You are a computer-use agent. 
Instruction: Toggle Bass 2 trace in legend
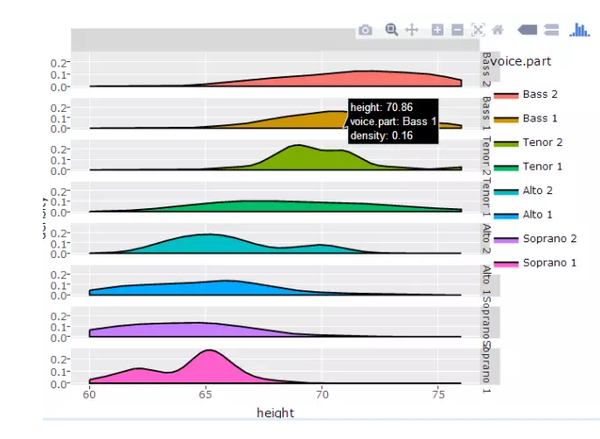[x=526, y=95]
